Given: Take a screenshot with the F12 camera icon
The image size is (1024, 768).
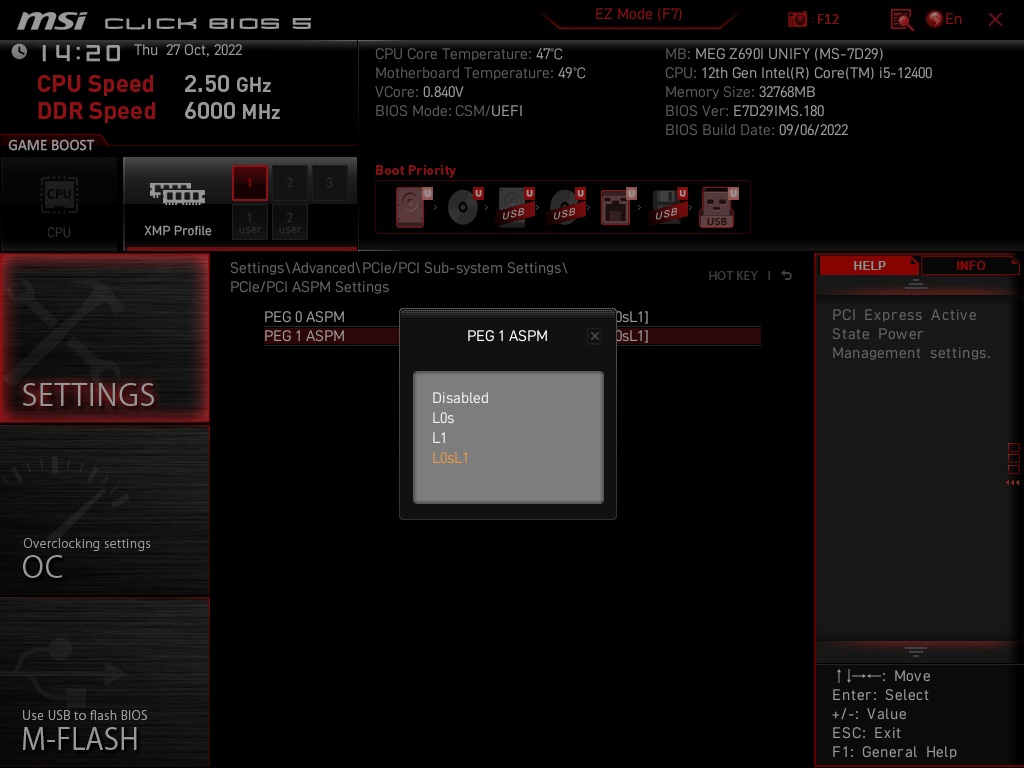Looking at the screenshot, I should [x=797, y=19].
